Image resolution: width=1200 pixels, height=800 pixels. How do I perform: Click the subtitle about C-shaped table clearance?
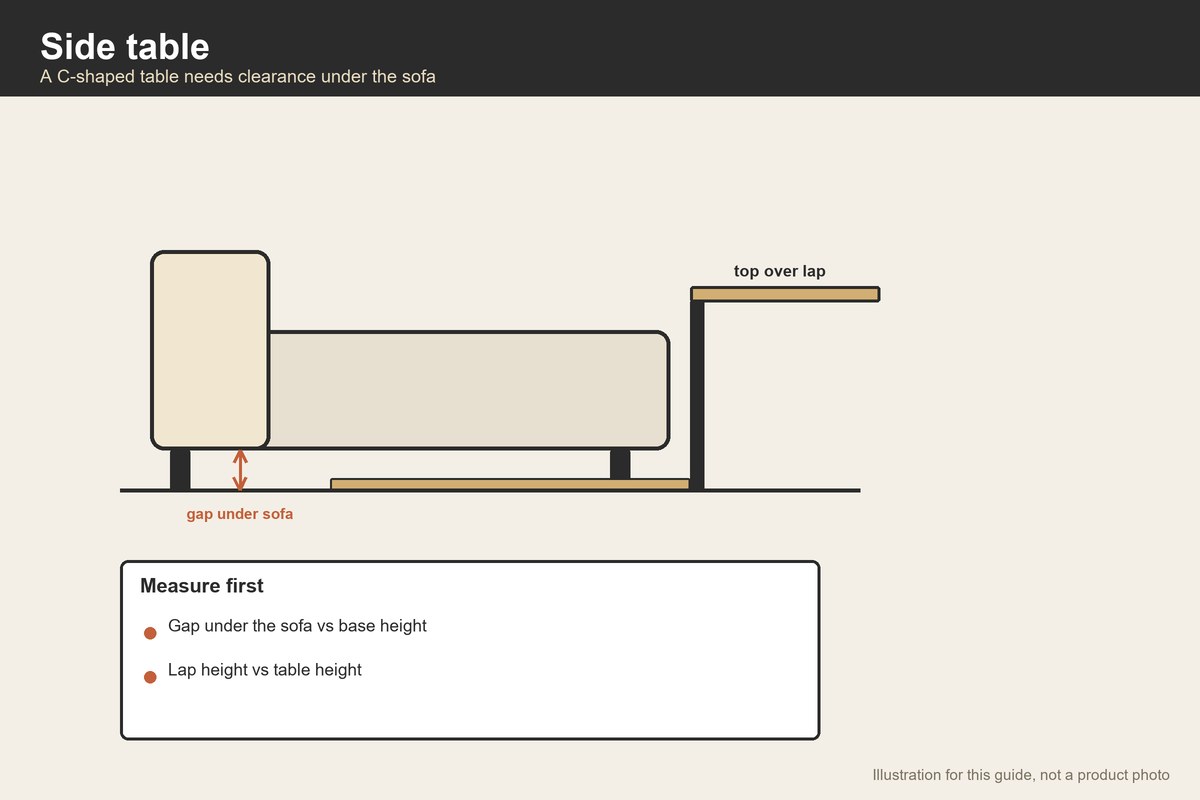tap(238, 76)
